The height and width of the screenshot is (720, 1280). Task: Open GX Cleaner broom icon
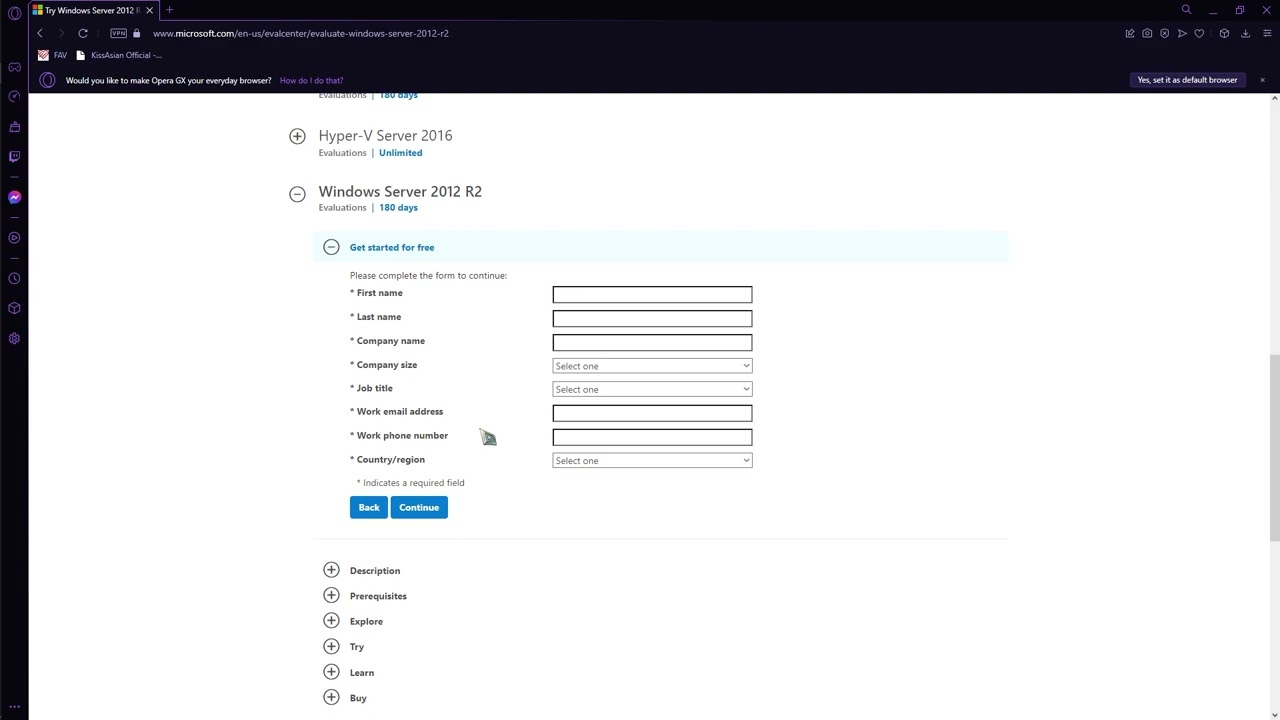pyautogui.click(x=14, y=127)
